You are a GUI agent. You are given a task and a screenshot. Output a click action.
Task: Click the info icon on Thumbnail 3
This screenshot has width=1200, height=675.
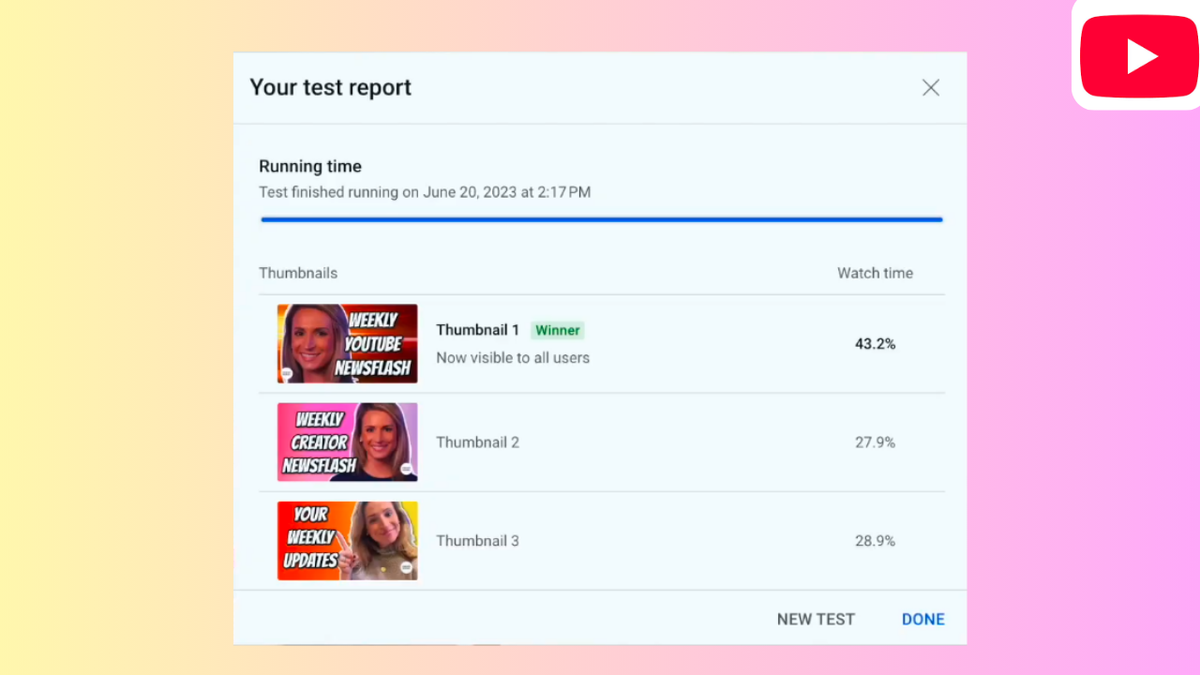405,567
